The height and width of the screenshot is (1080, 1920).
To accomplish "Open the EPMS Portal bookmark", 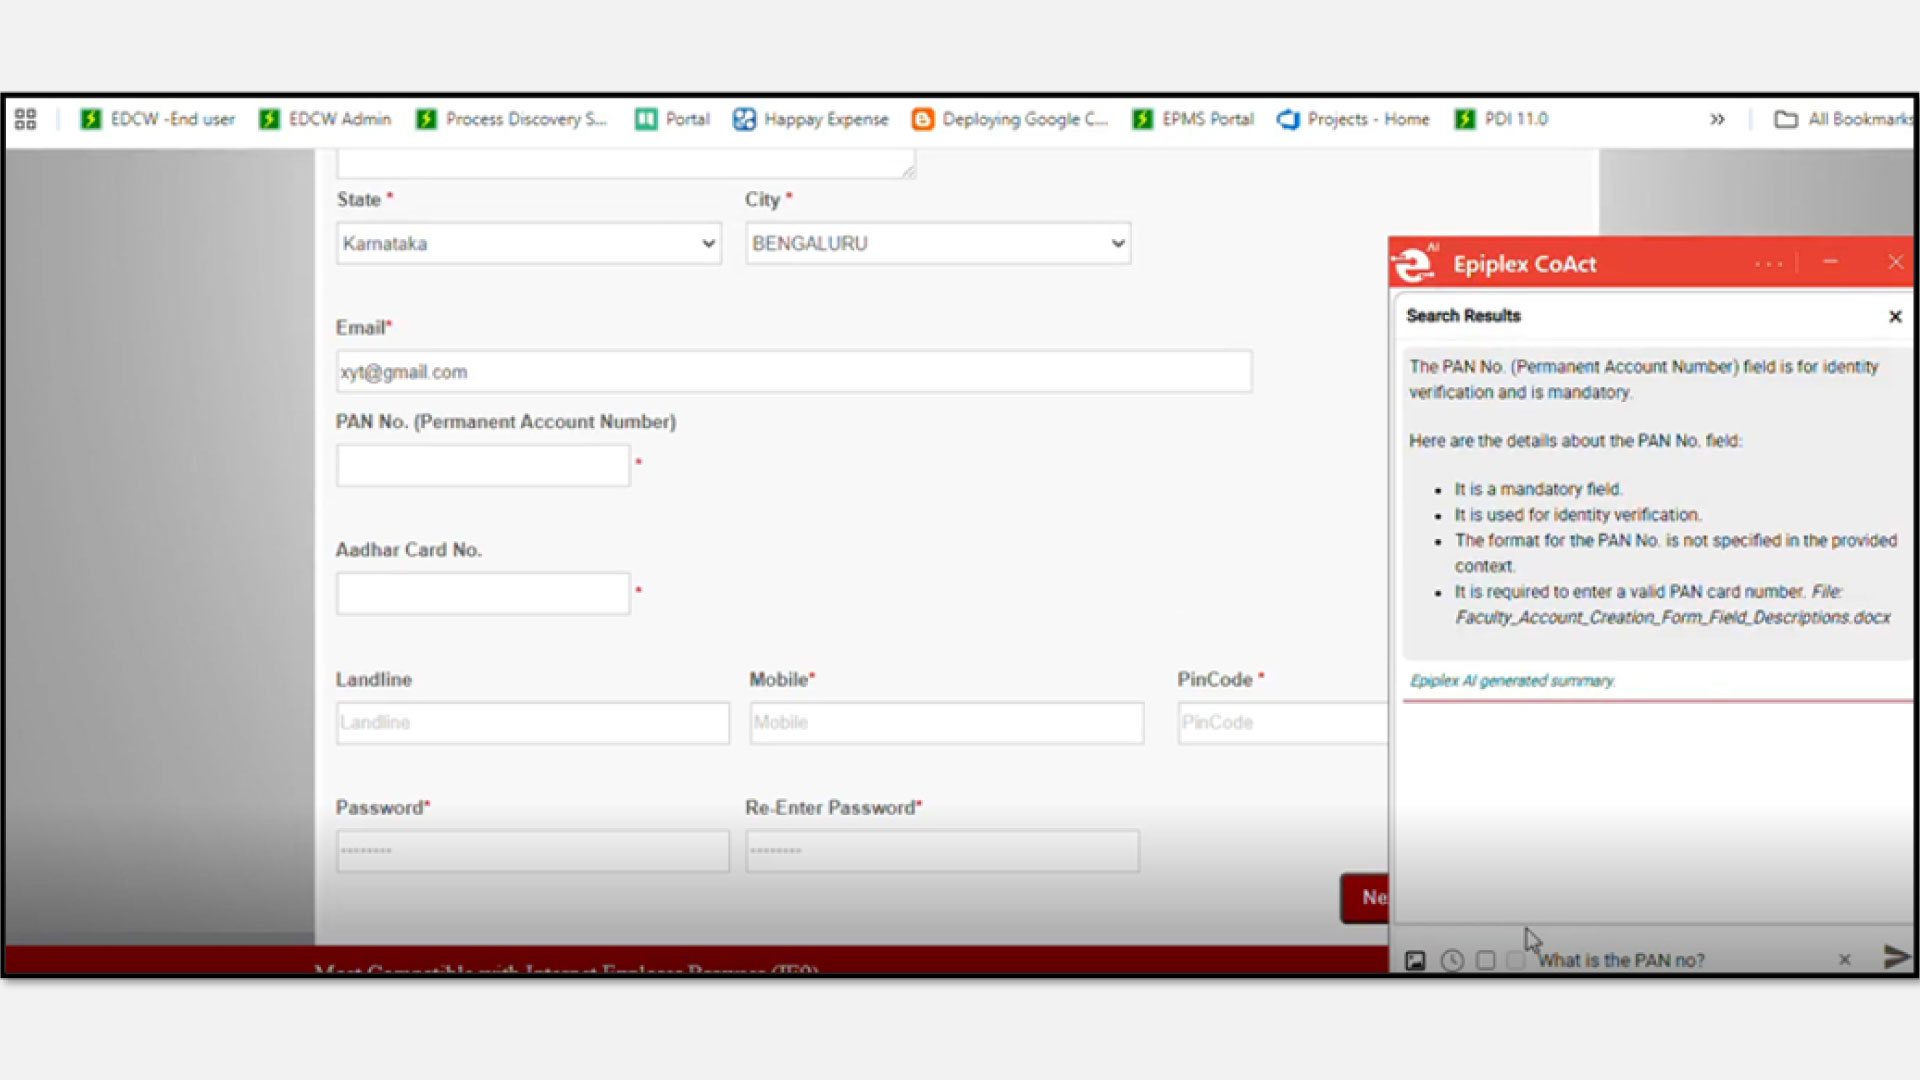I will click(x=1193, y=119).
